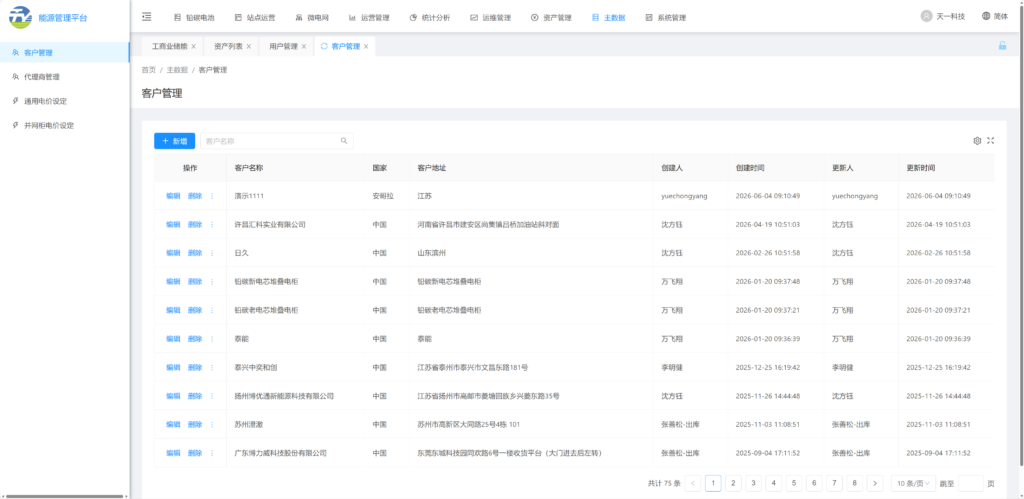Image resolution: width=1024 pixels, height=499 pixels.
Task: Open the 站点运营 top menu
Action: pos(255,18)
